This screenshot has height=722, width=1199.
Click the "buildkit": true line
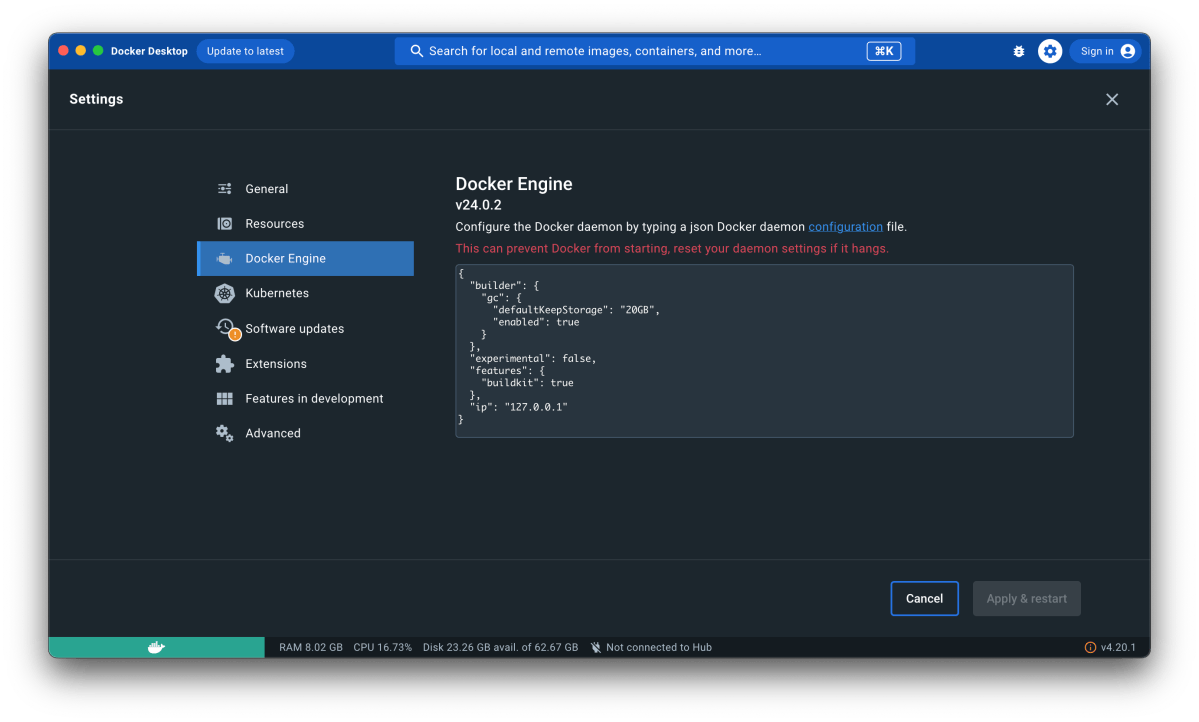point(527,382)
